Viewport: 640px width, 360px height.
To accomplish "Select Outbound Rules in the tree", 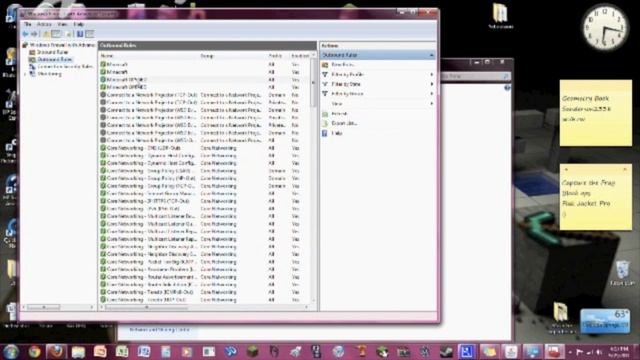I will [54, 60].
